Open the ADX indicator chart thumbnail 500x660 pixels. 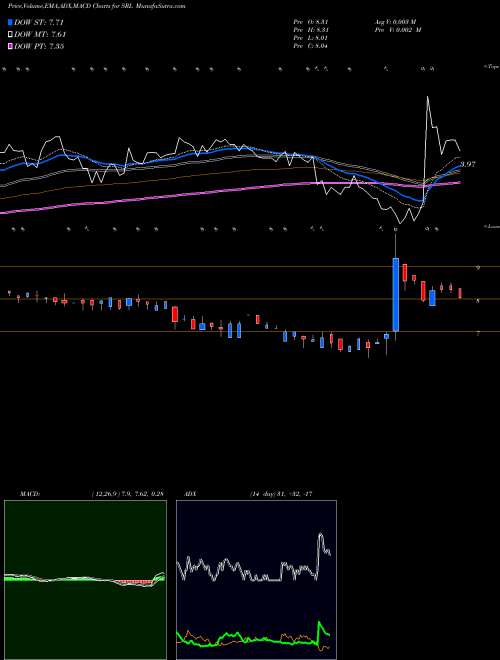[256, 580]
